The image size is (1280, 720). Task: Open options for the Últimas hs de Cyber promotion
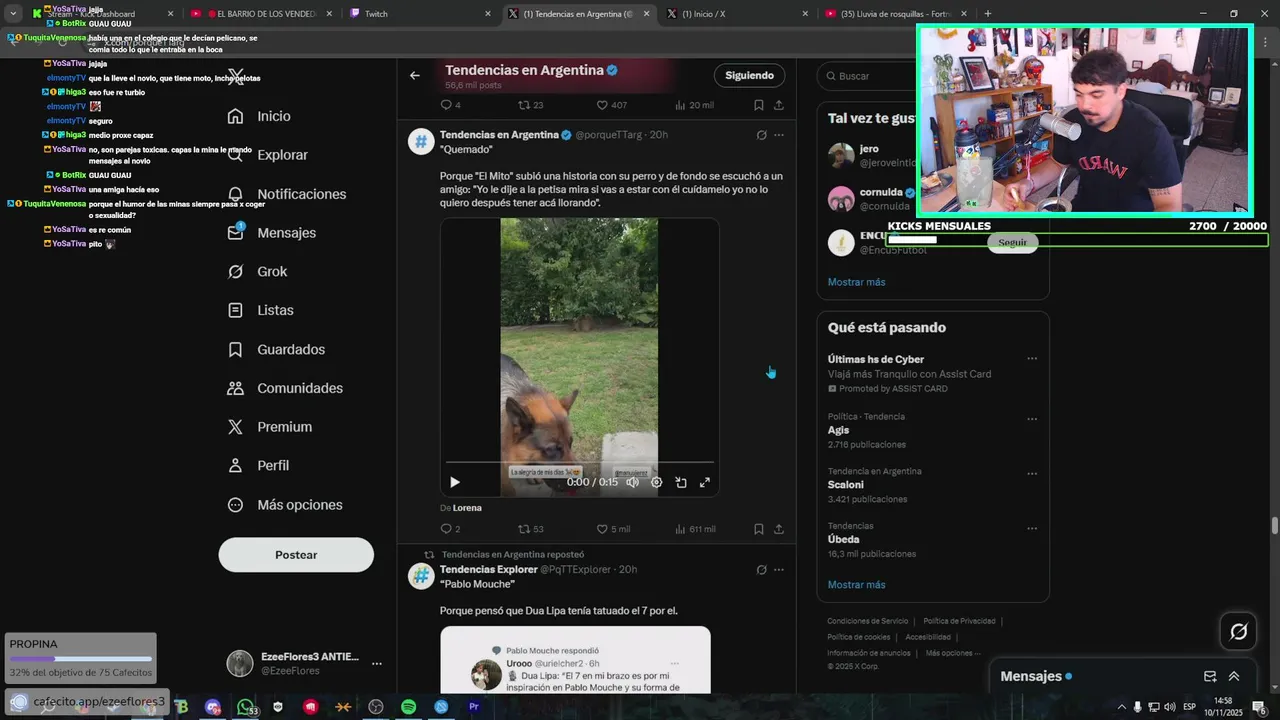tap(1032, 359)
